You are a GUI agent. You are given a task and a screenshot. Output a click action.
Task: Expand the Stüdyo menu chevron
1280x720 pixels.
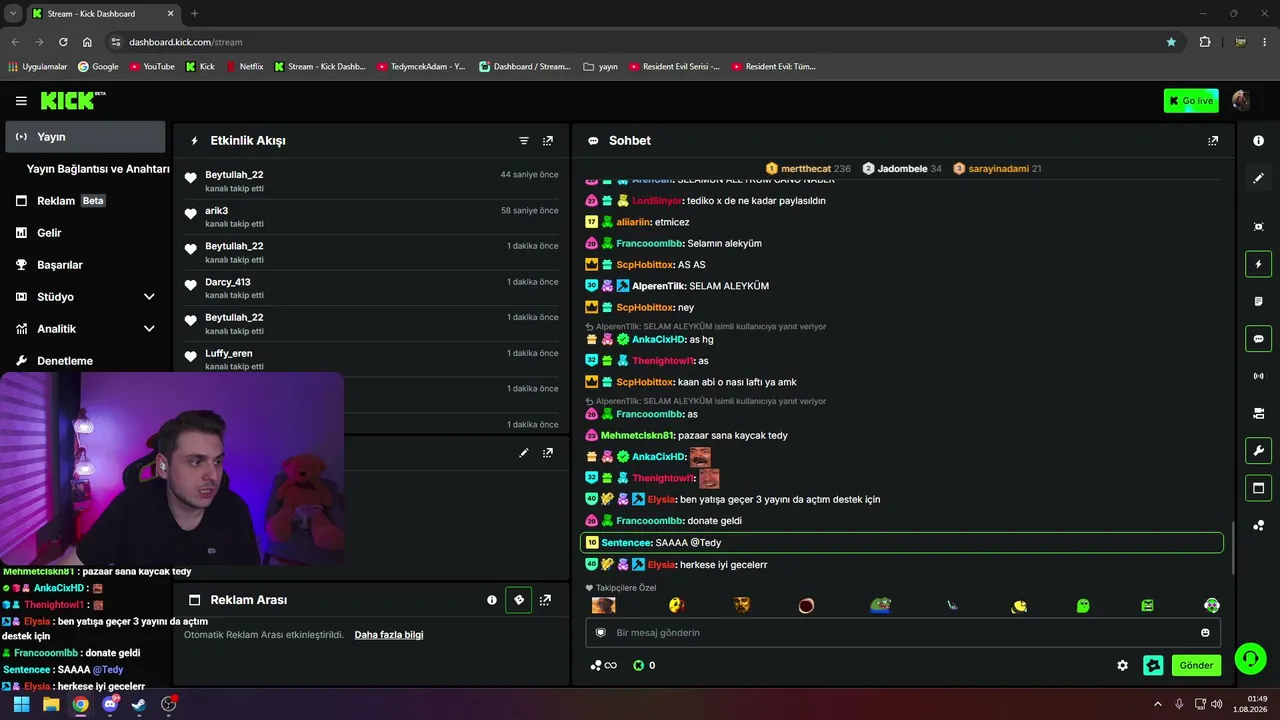point(149,297)
